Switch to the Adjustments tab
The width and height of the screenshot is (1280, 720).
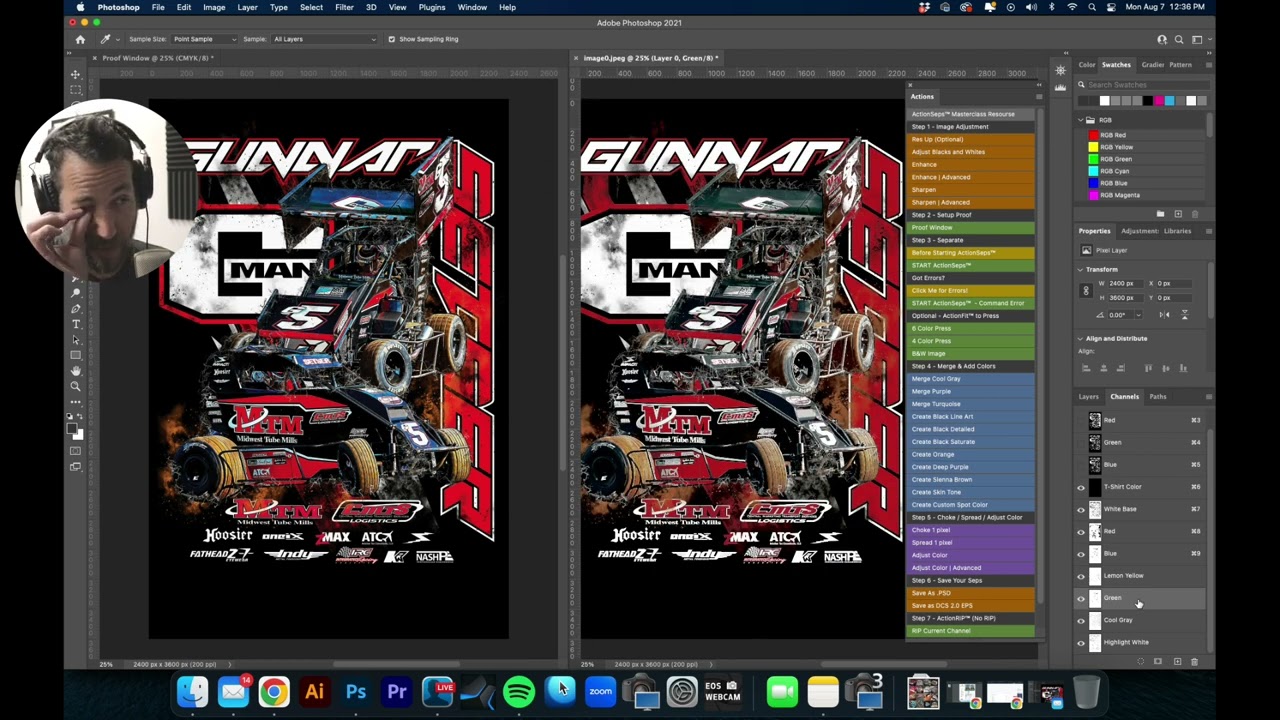(x=1141, y=231)
